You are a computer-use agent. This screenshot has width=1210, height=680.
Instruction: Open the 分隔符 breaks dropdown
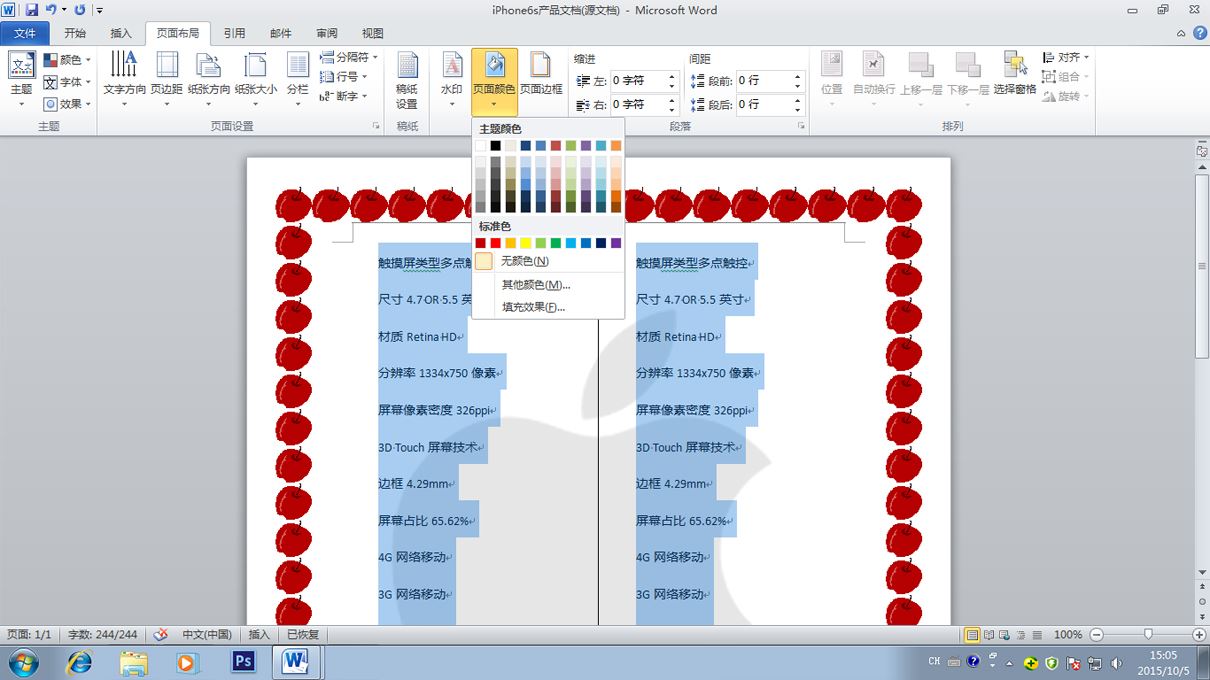tap(349, 57)
